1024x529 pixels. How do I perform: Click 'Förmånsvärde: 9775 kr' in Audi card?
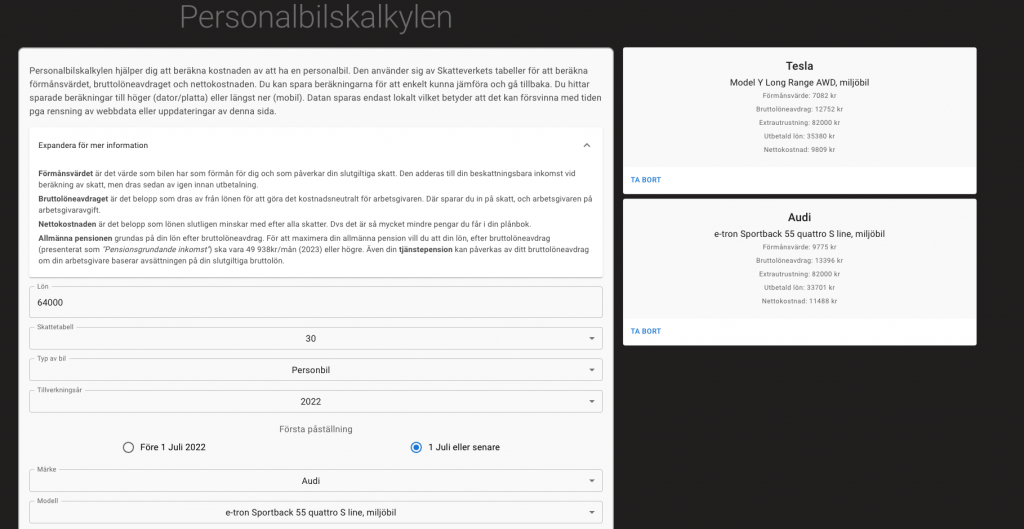pos(799,248)
